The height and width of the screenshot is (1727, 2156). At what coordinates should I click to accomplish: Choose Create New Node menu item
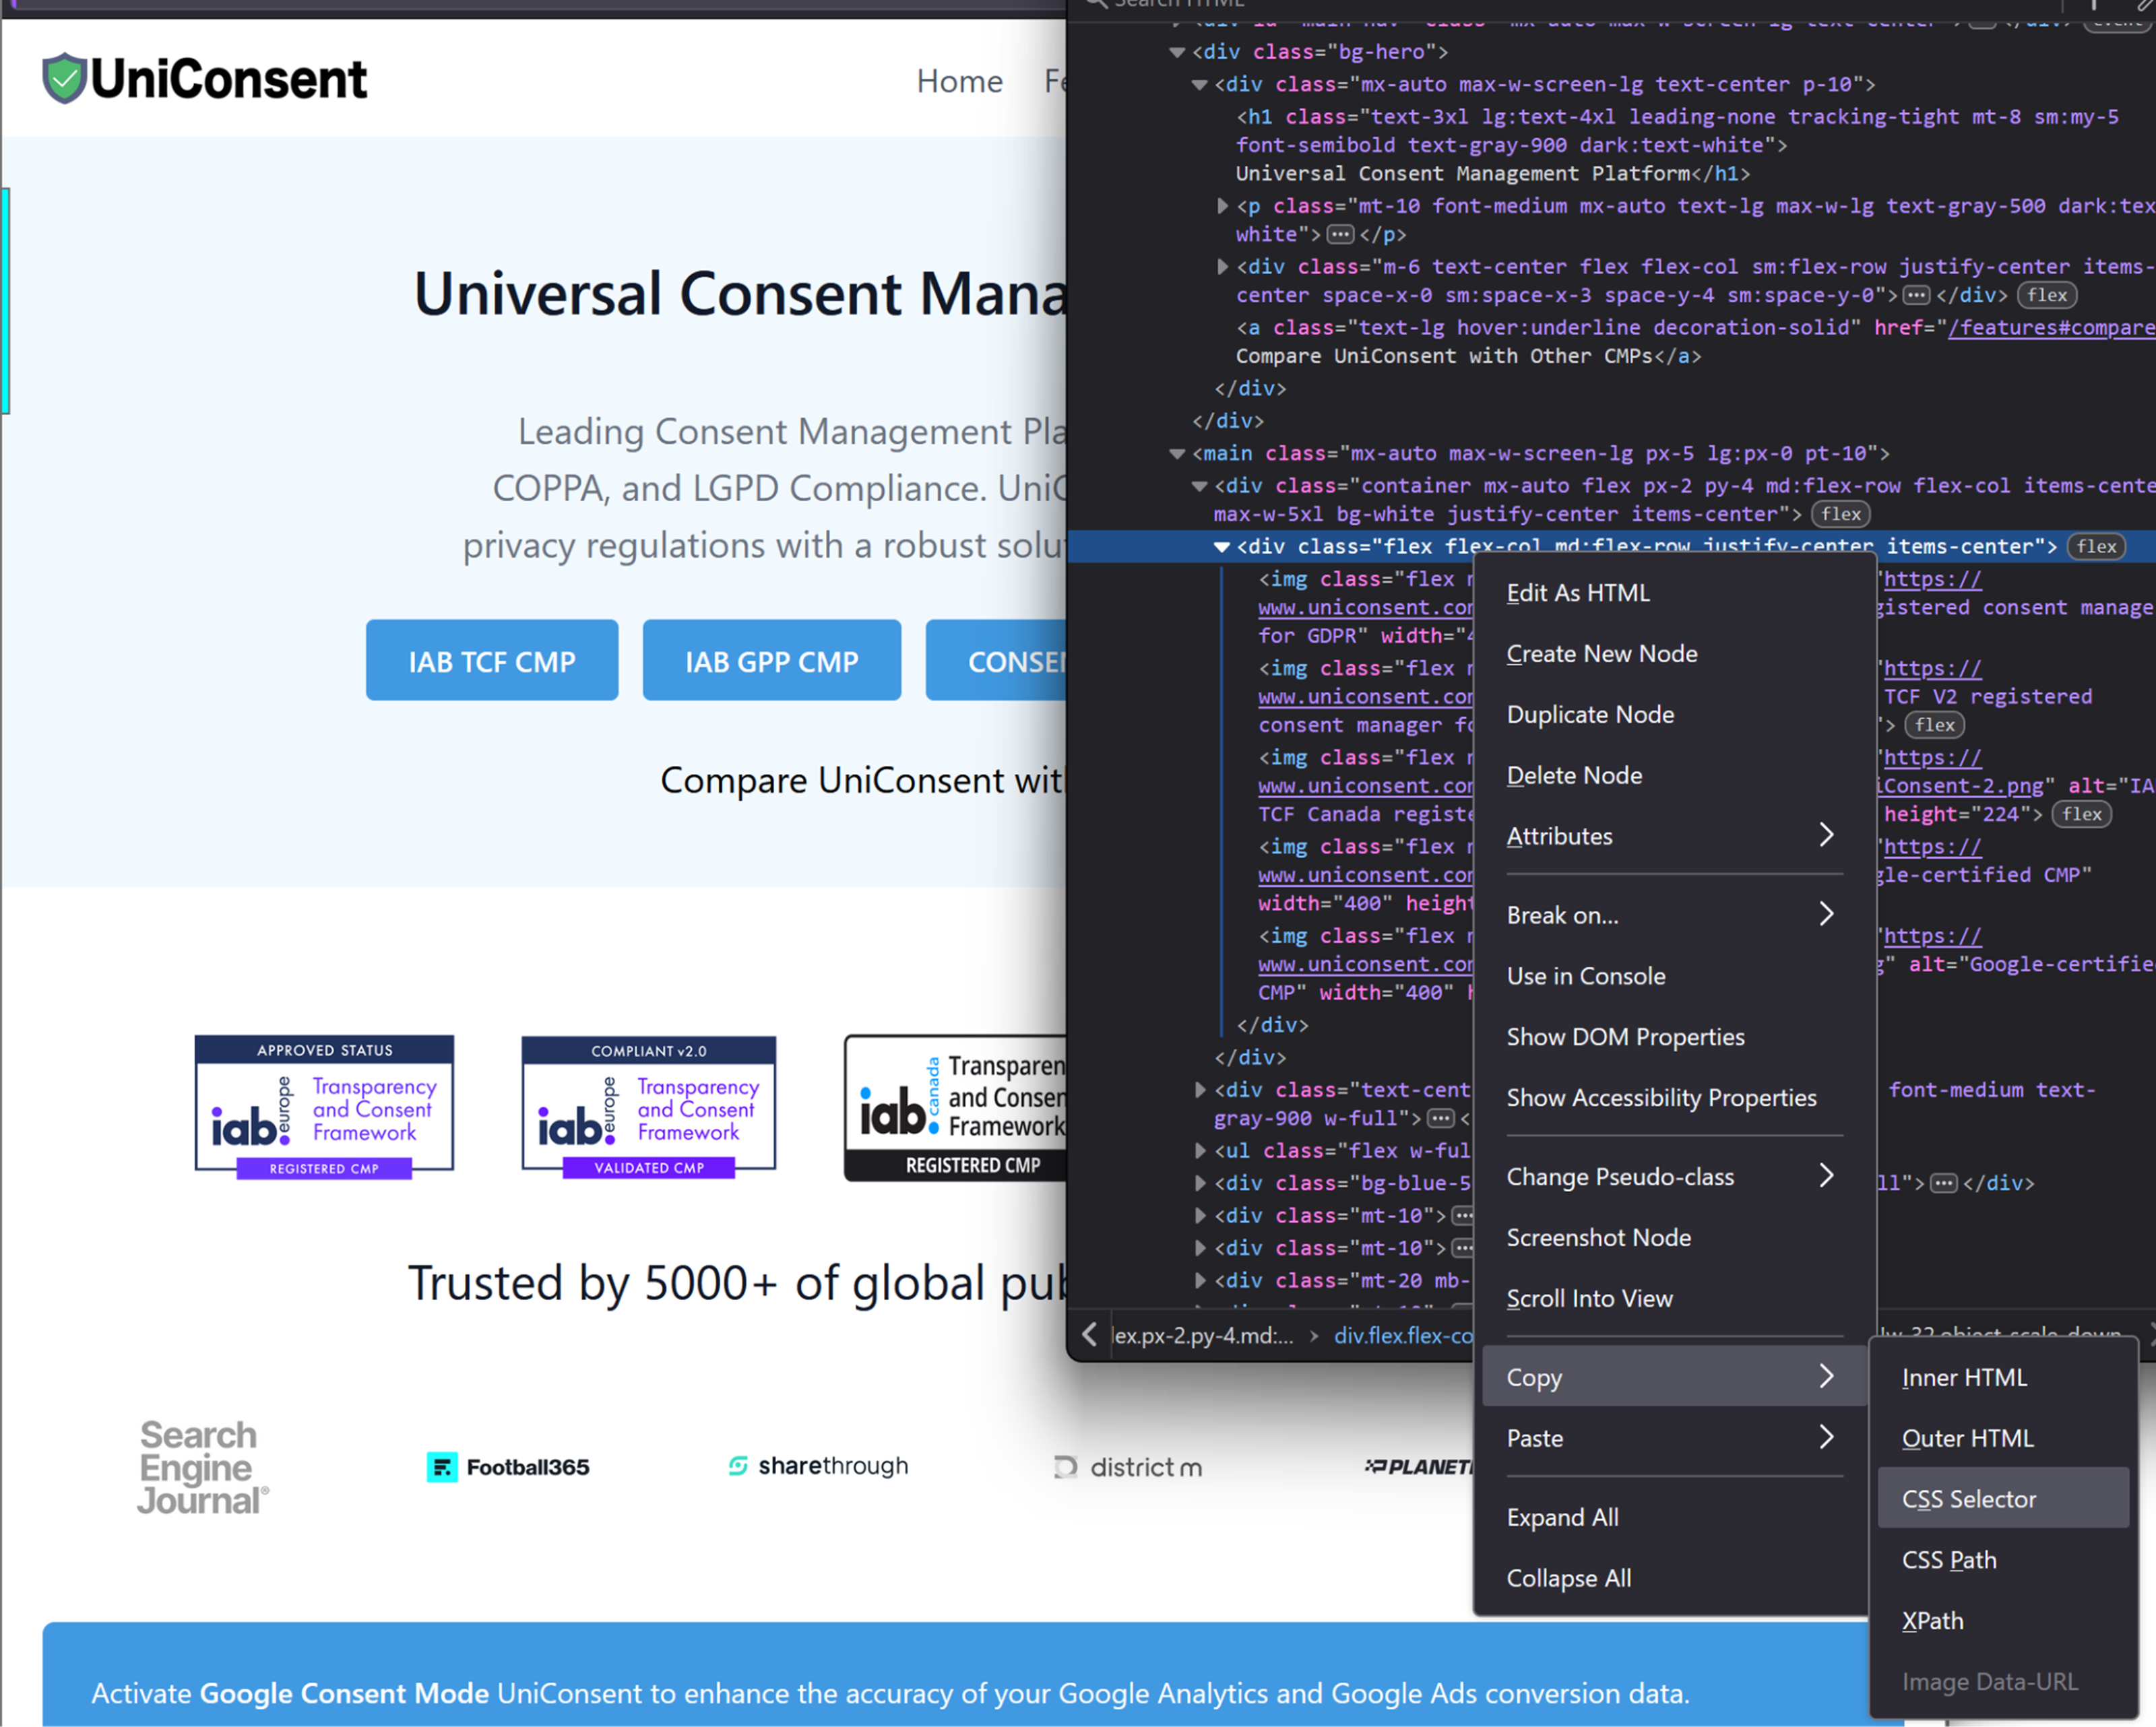point(1674,654)
